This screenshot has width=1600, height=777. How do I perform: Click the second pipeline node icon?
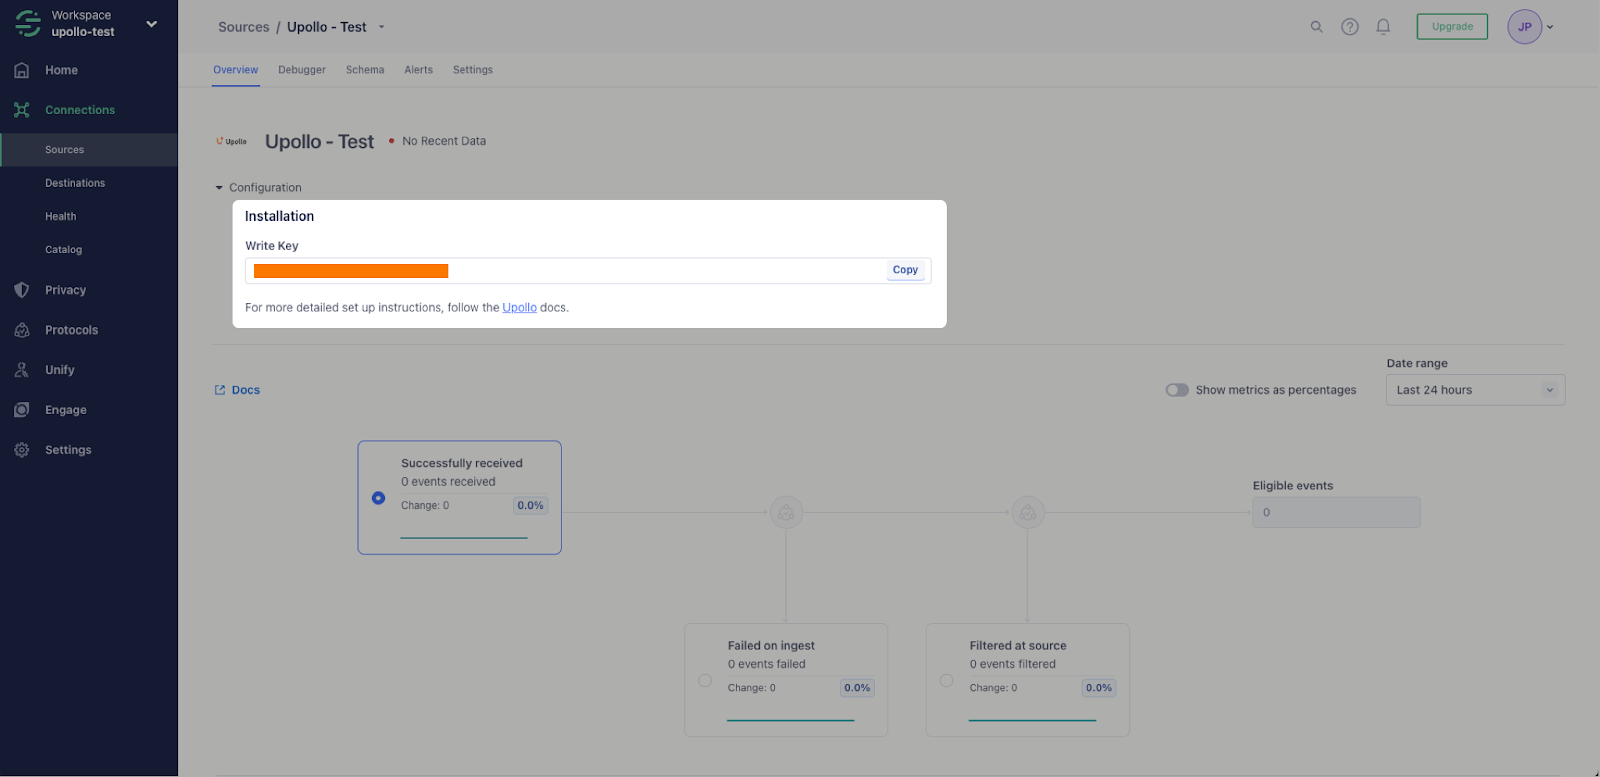(x=1027, y=513)
